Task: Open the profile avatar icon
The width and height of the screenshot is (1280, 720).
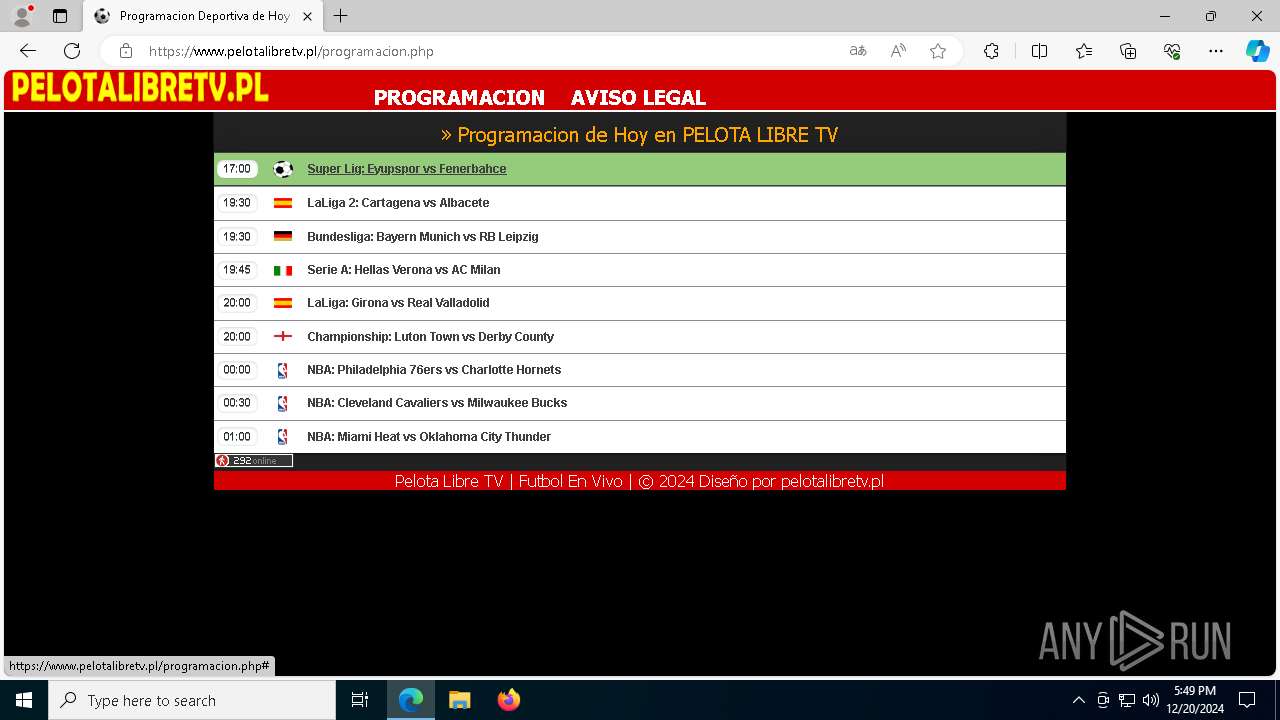Action: pos(21,16)
